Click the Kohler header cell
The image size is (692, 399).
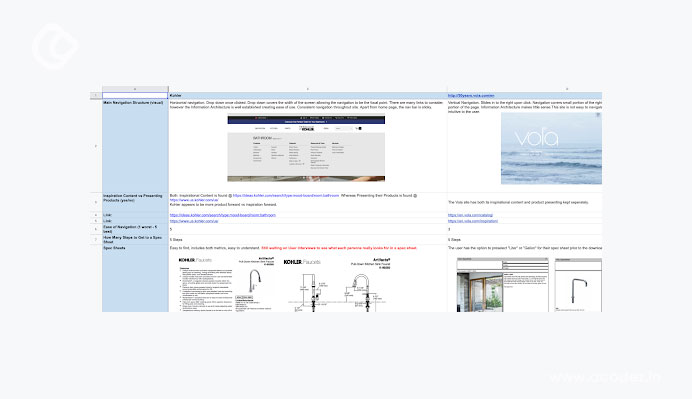coord(308,95)
